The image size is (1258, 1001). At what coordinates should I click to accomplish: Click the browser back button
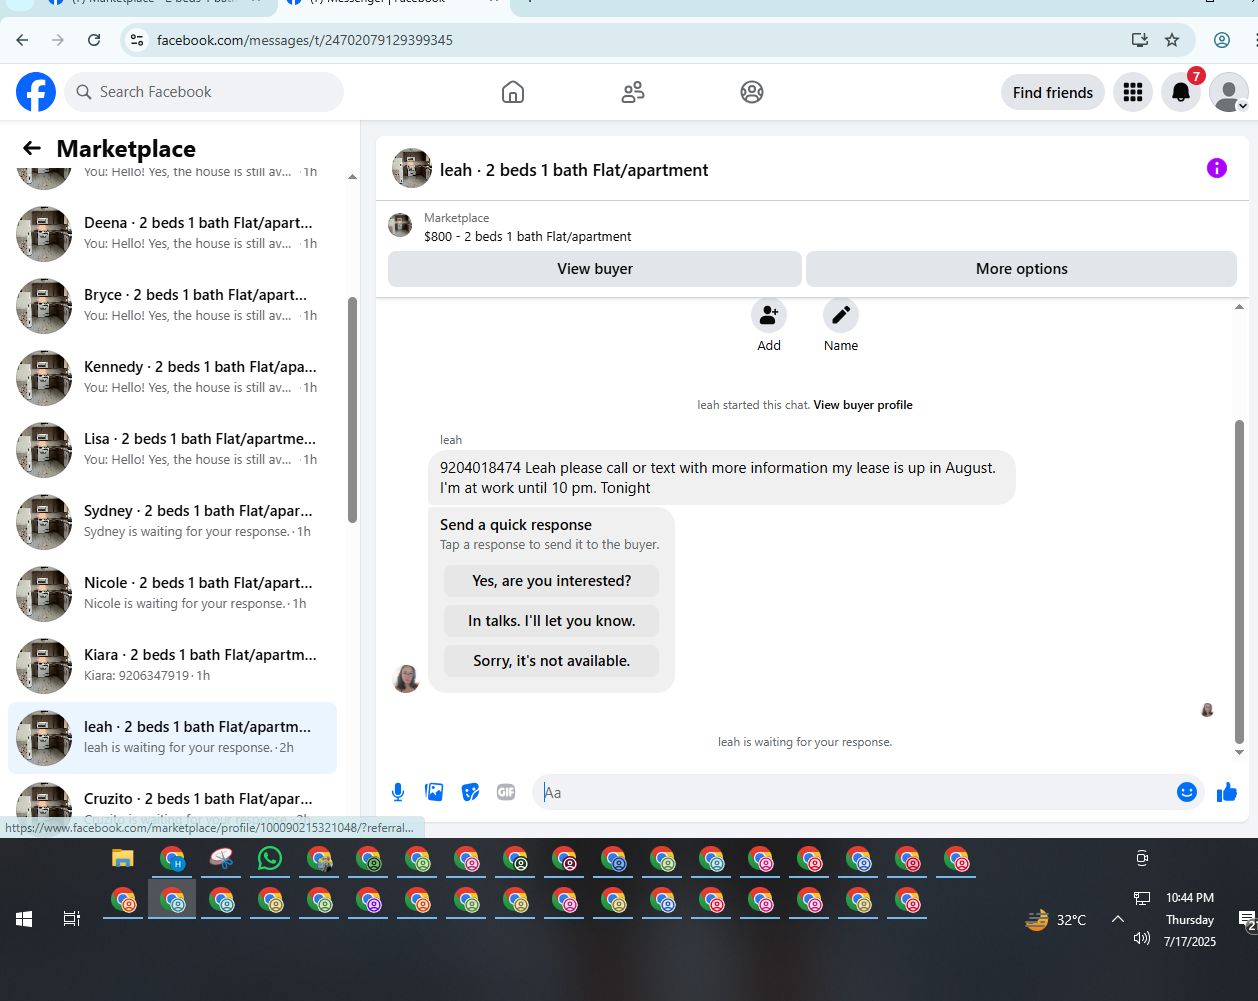coord(22,40)
